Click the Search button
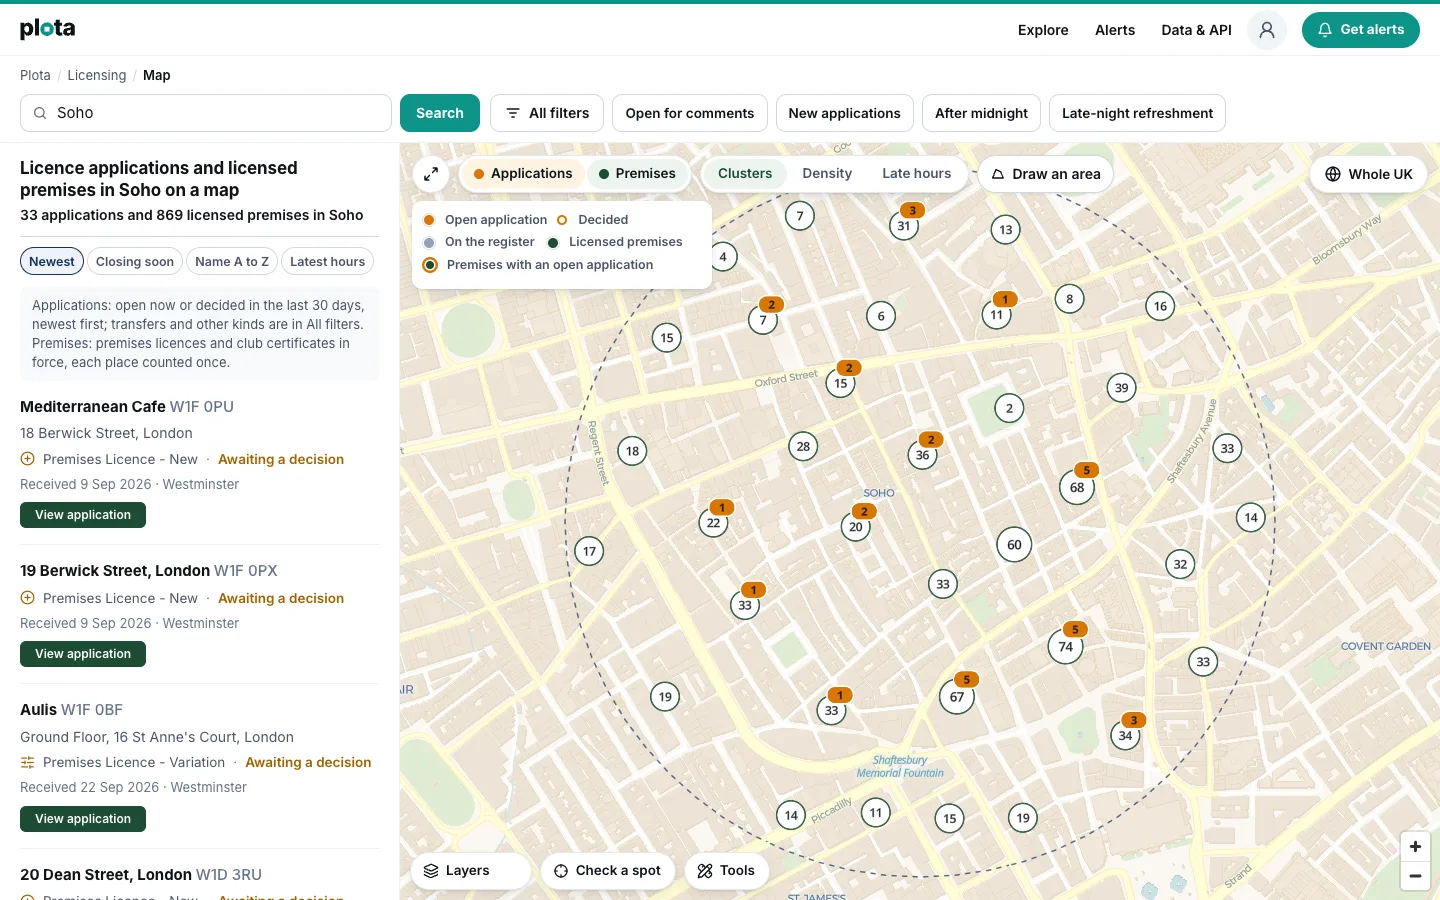1440x900 pixels. point(440,113)
